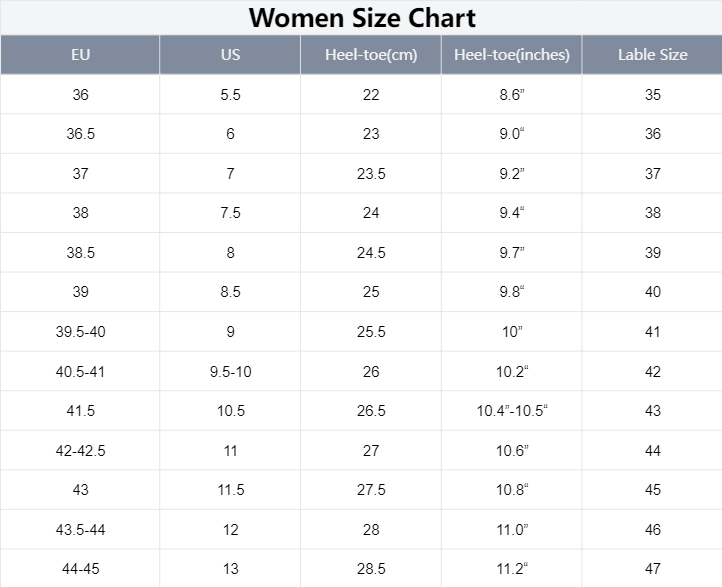Click the 28 cm heel-toe cell
Viewport: 722px width, 587px height.
pos(371,530)
